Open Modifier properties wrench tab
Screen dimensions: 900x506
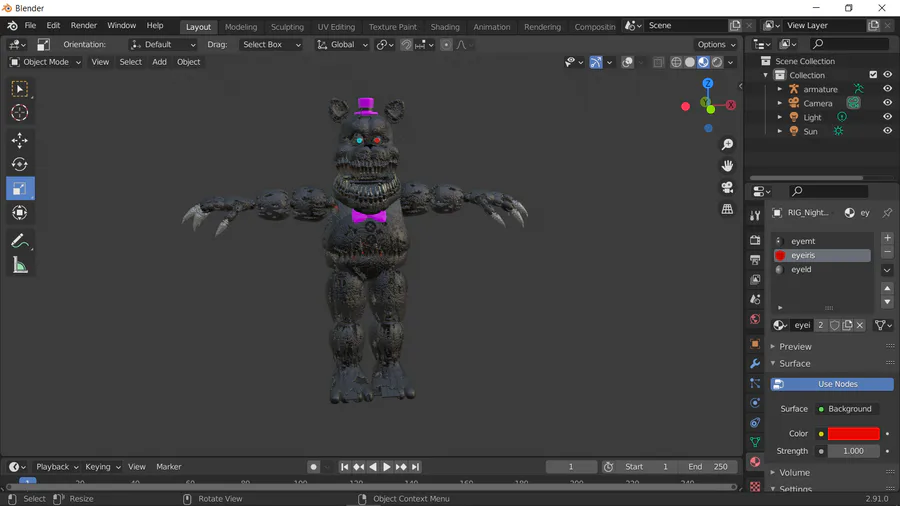755,364
